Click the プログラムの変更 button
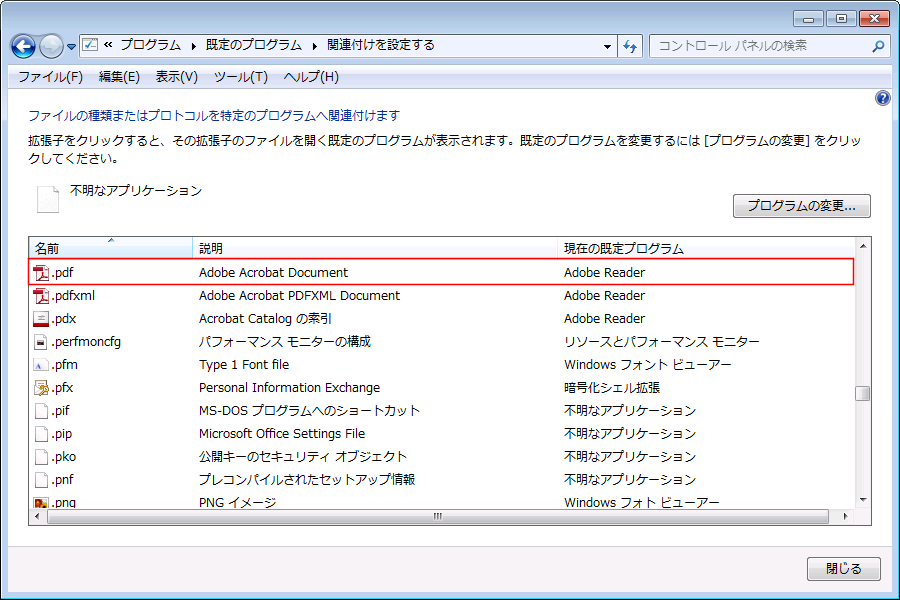Screen dimensions: 900x600 coord(801,206)
